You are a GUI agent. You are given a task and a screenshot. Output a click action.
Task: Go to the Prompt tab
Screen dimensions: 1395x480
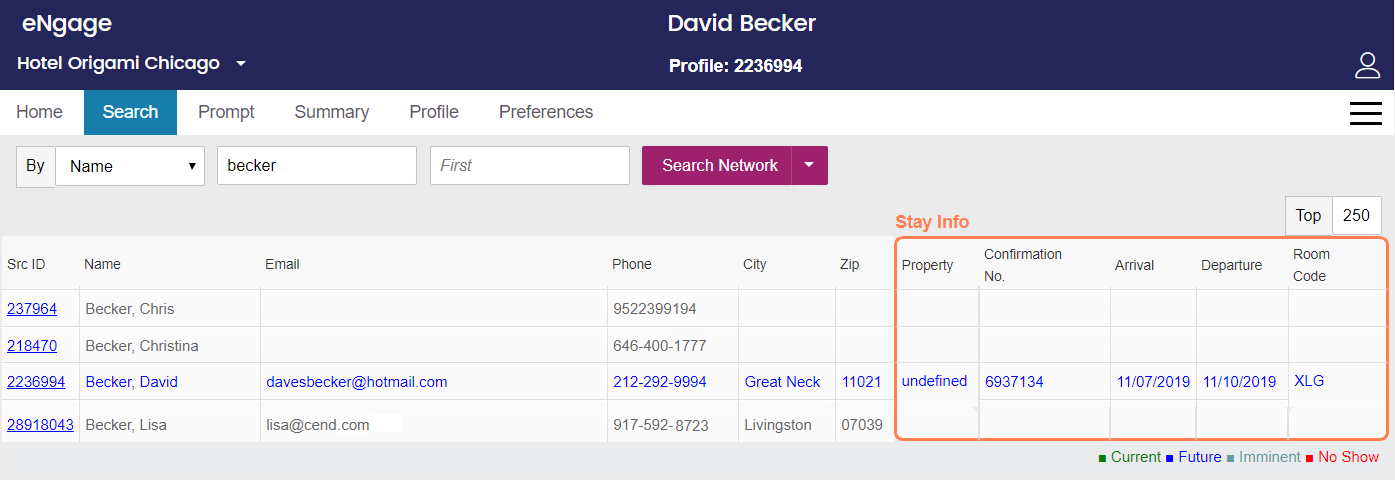226,112
